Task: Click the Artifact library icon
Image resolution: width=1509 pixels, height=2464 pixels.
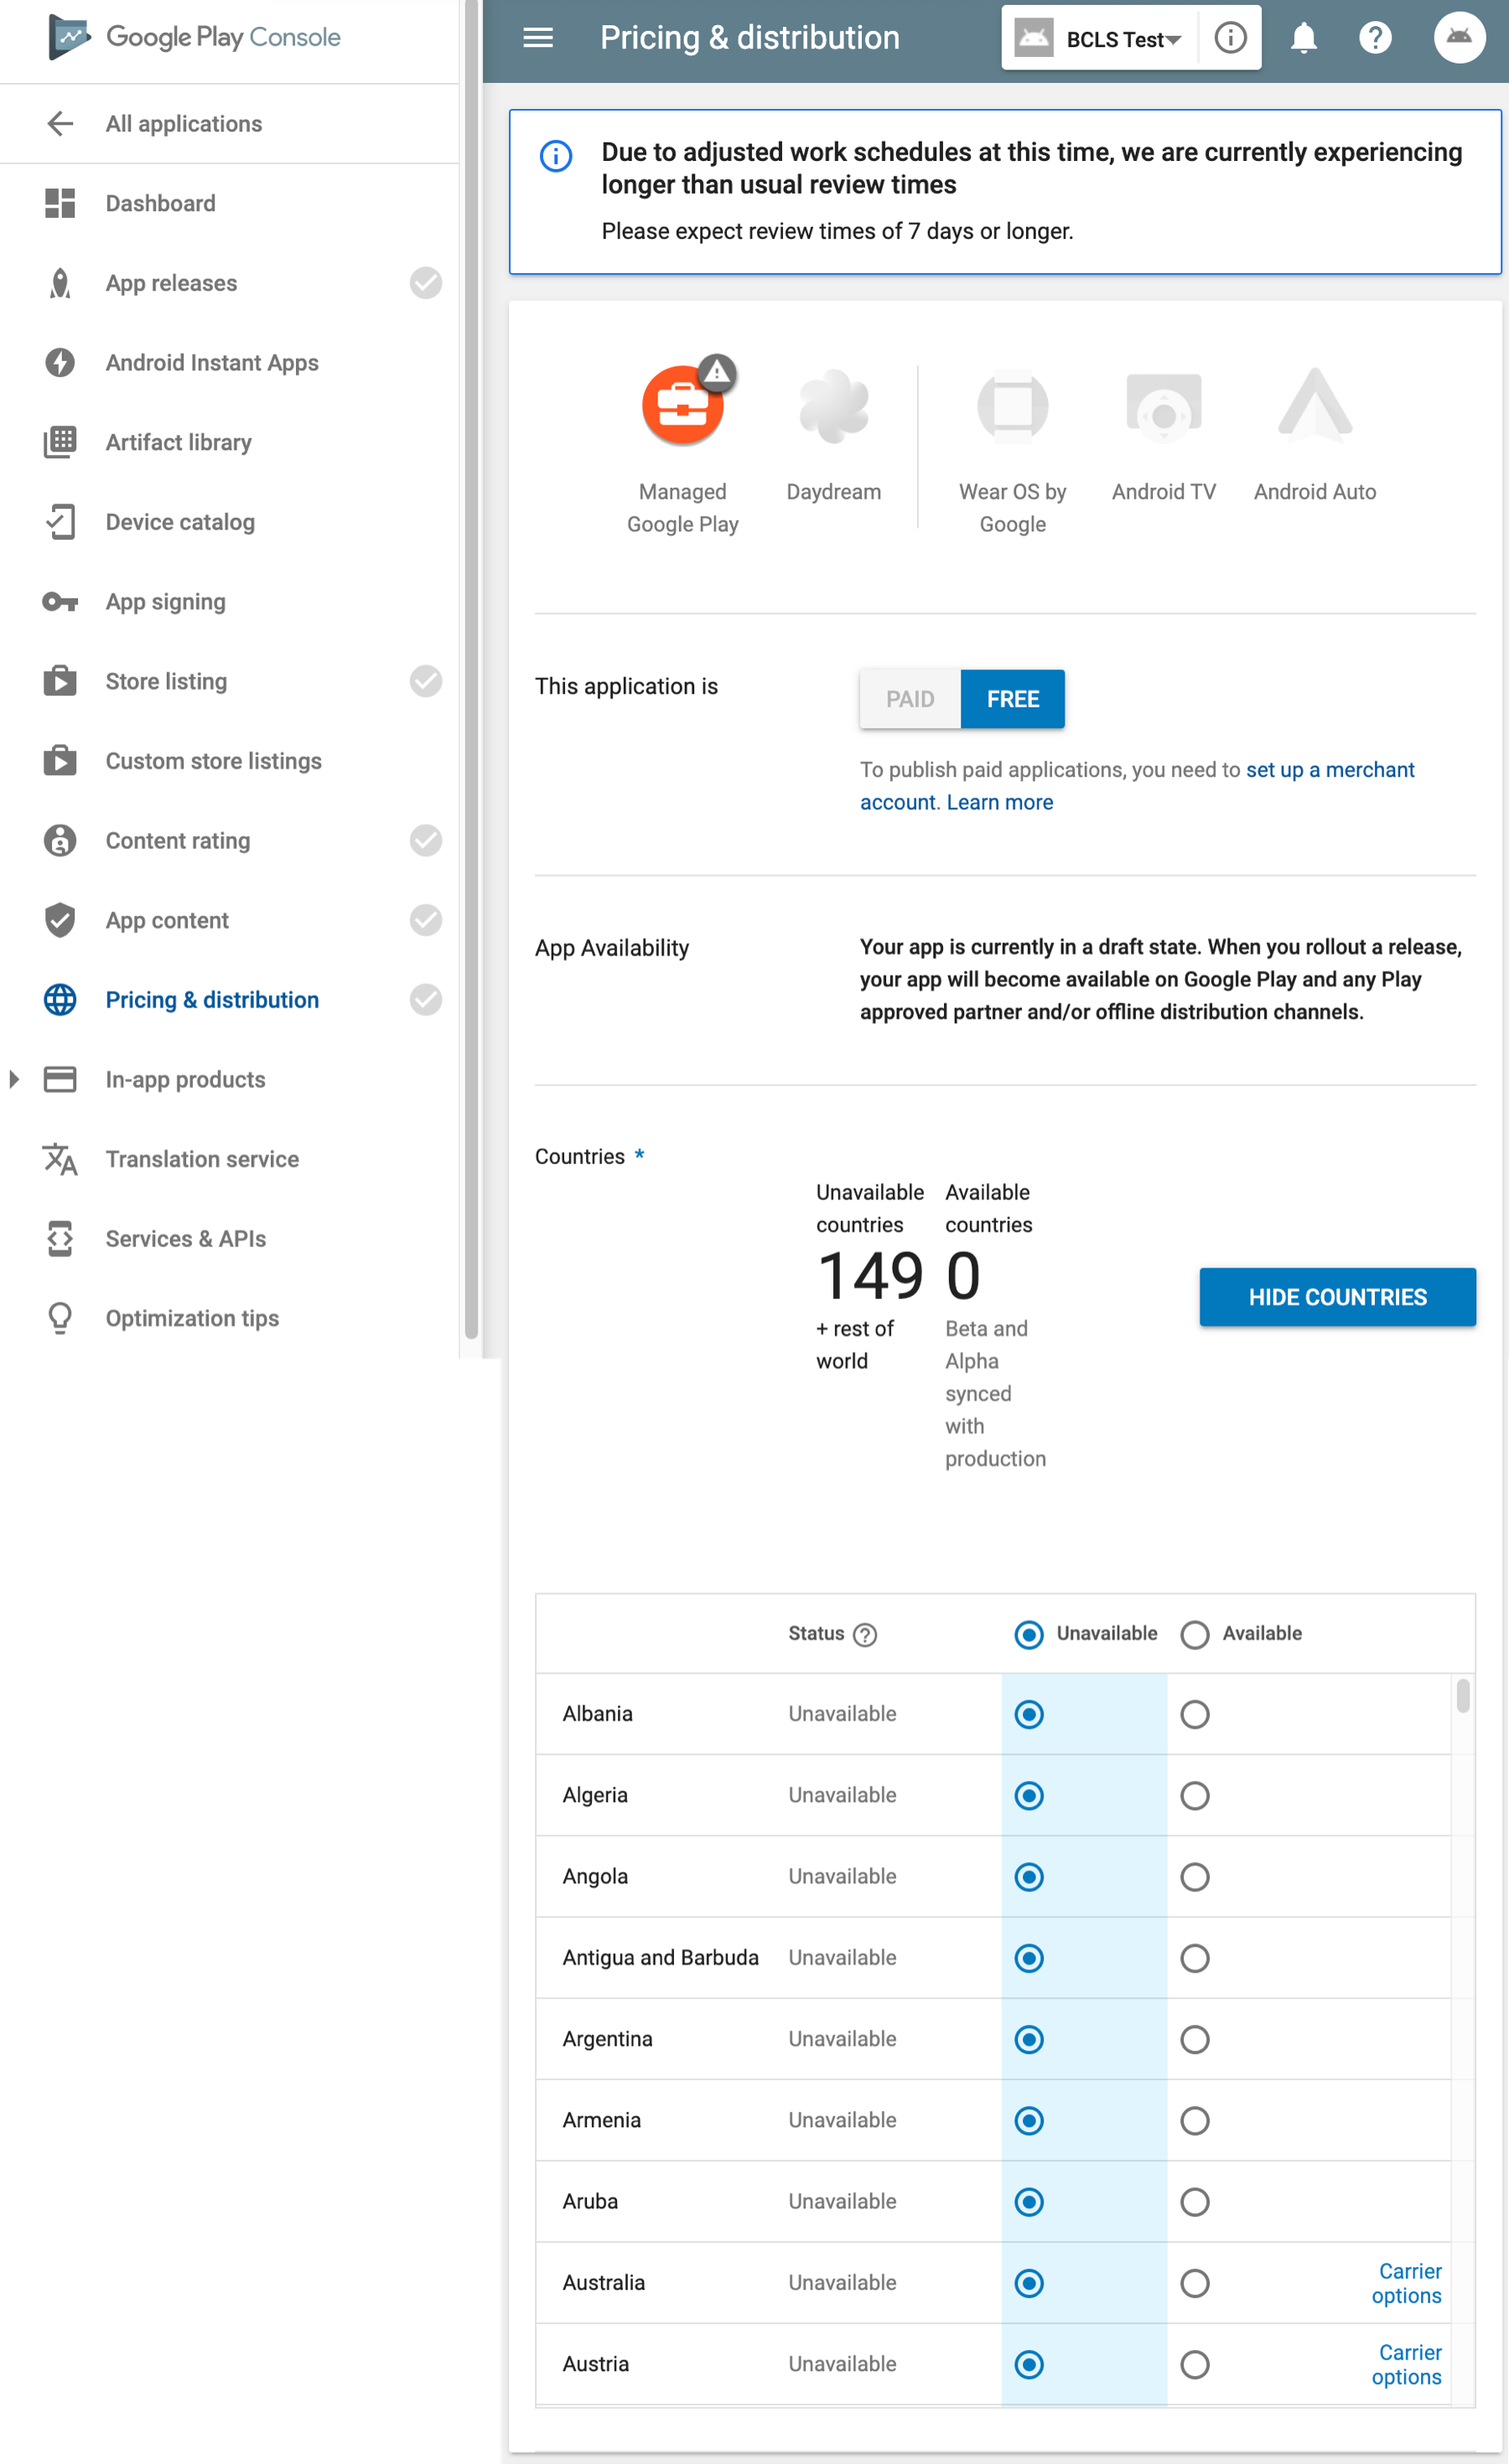Action: (60, 442)
